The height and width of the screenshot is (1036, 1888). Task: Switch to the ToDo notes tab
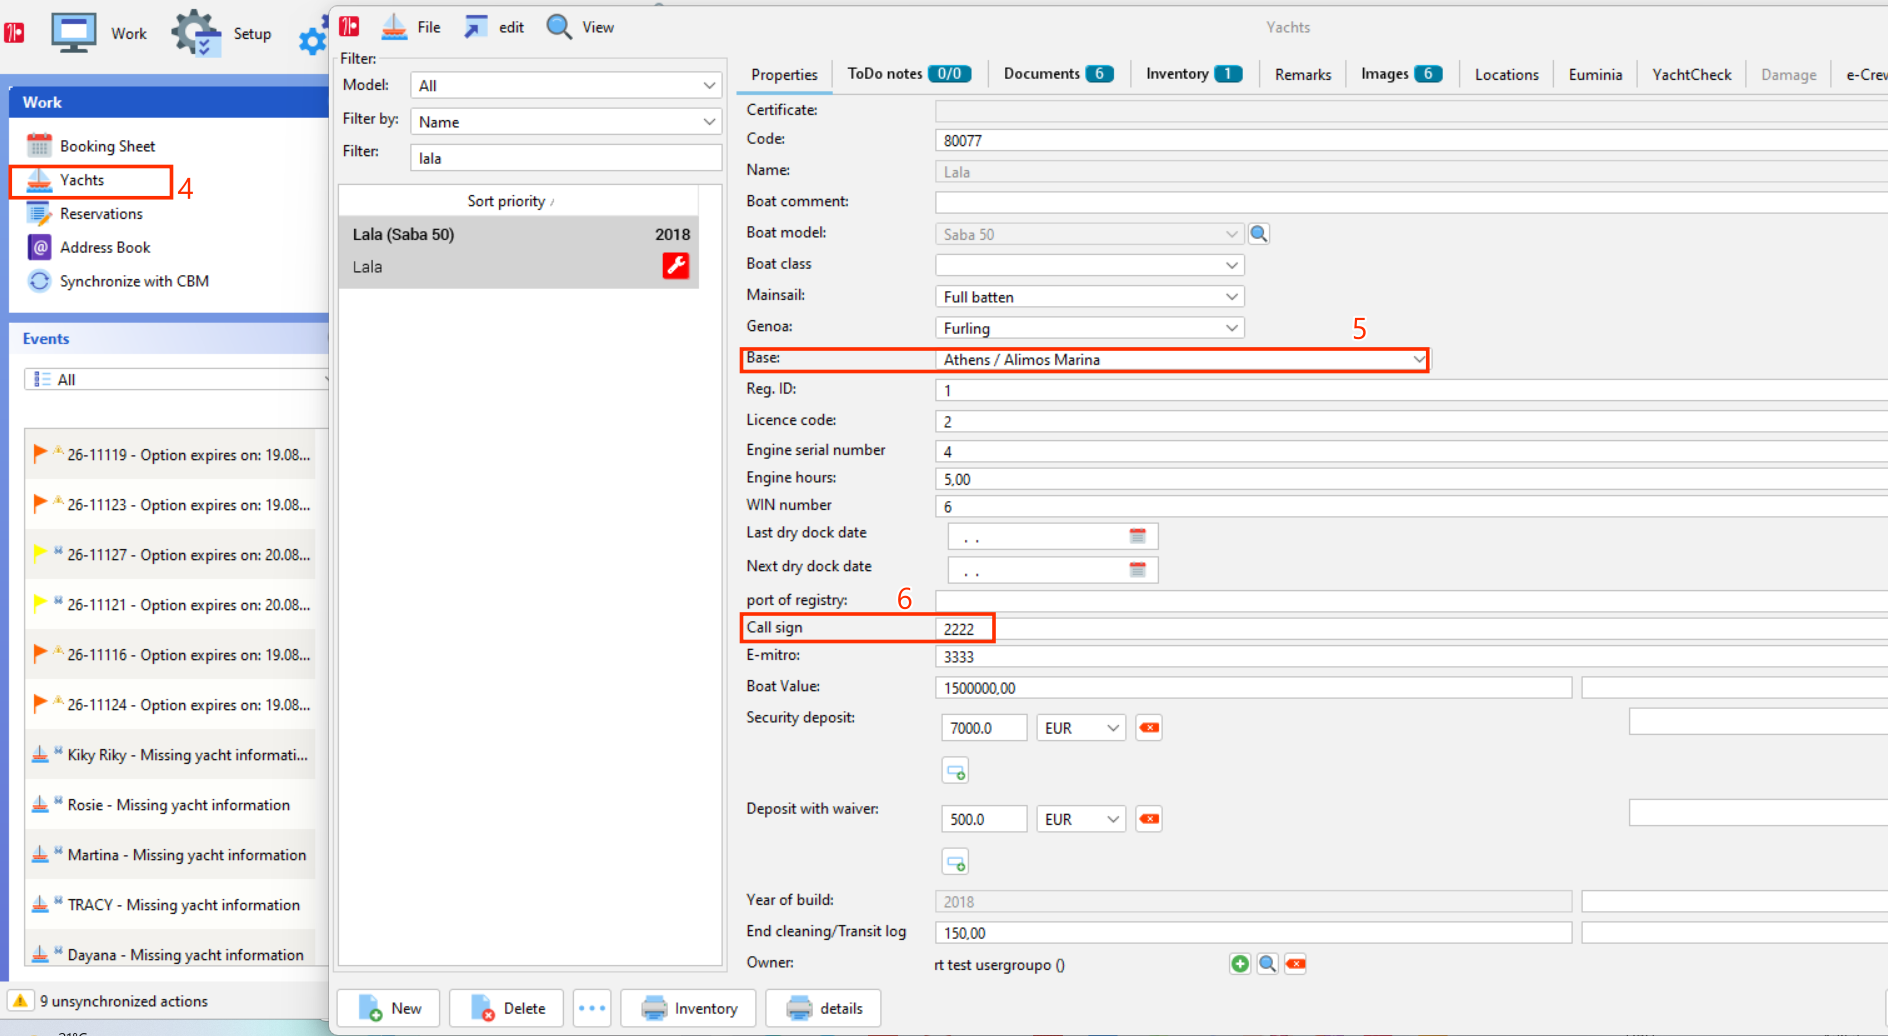[x=909, y=74]
